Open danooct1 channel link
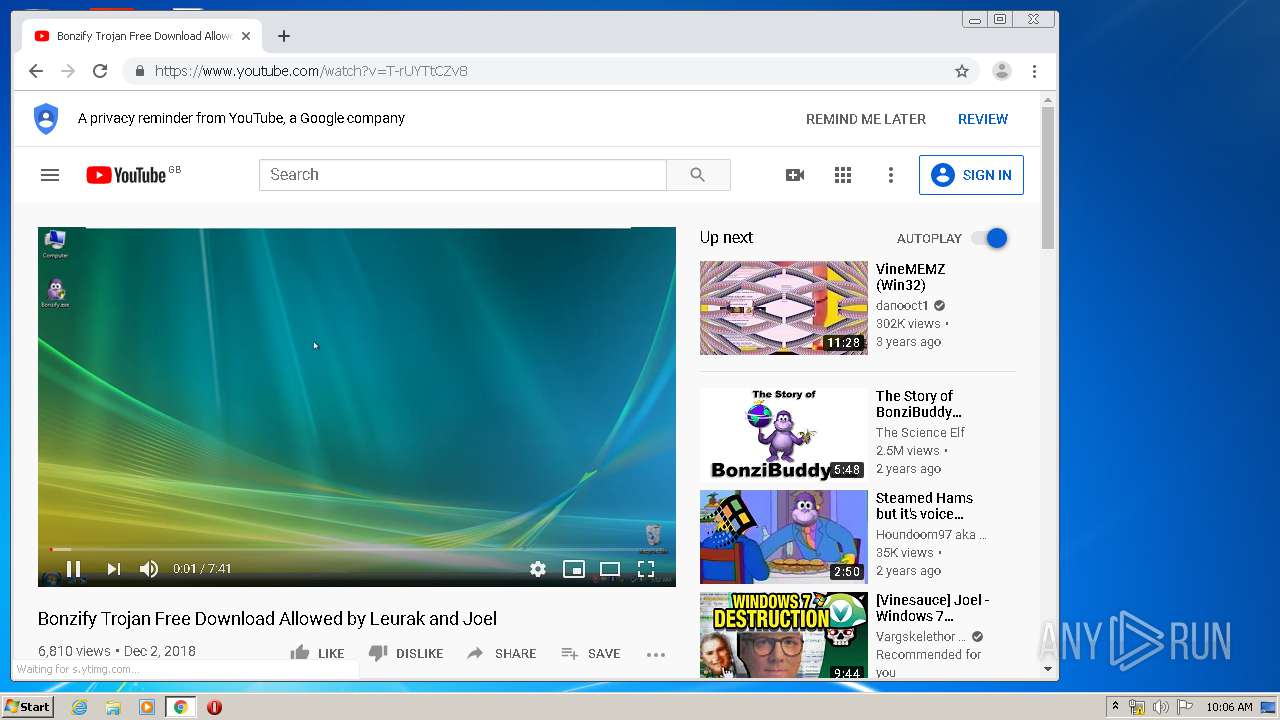Screen dimensions: 1280x720 (902, 306)
